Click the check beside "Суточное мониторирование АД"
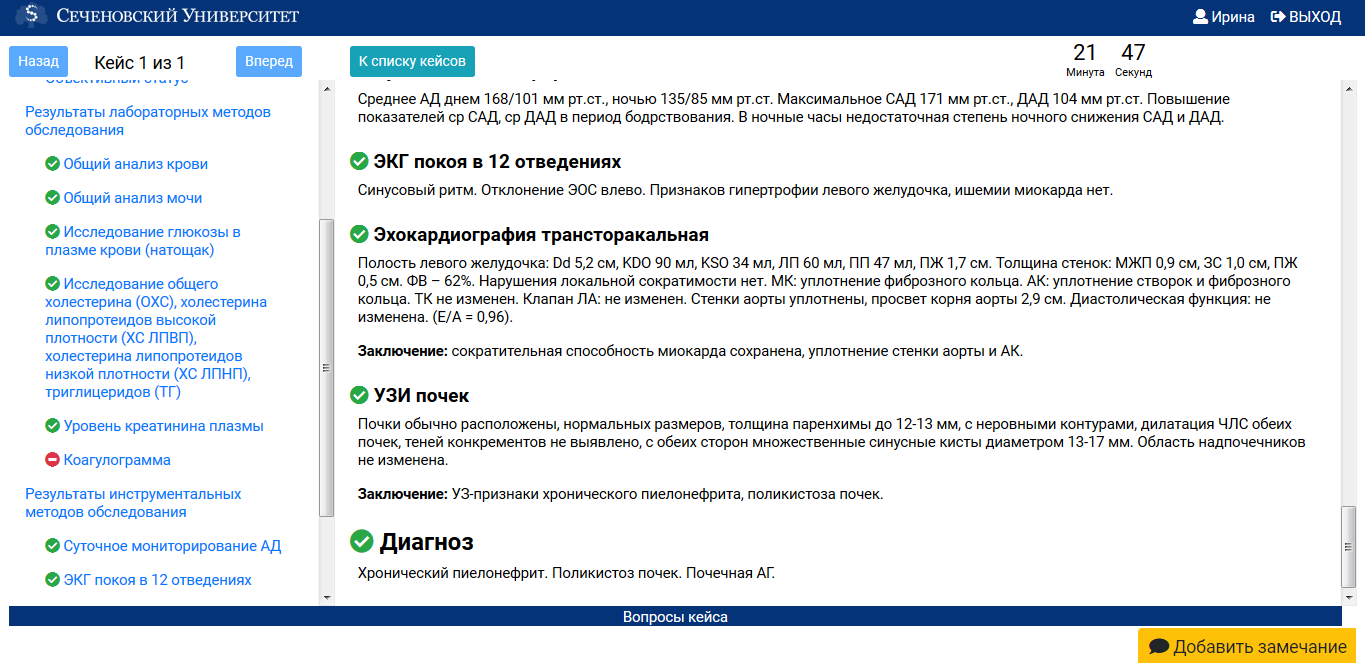The height and width of the screenshot is (663, 1365). [51, 545]
